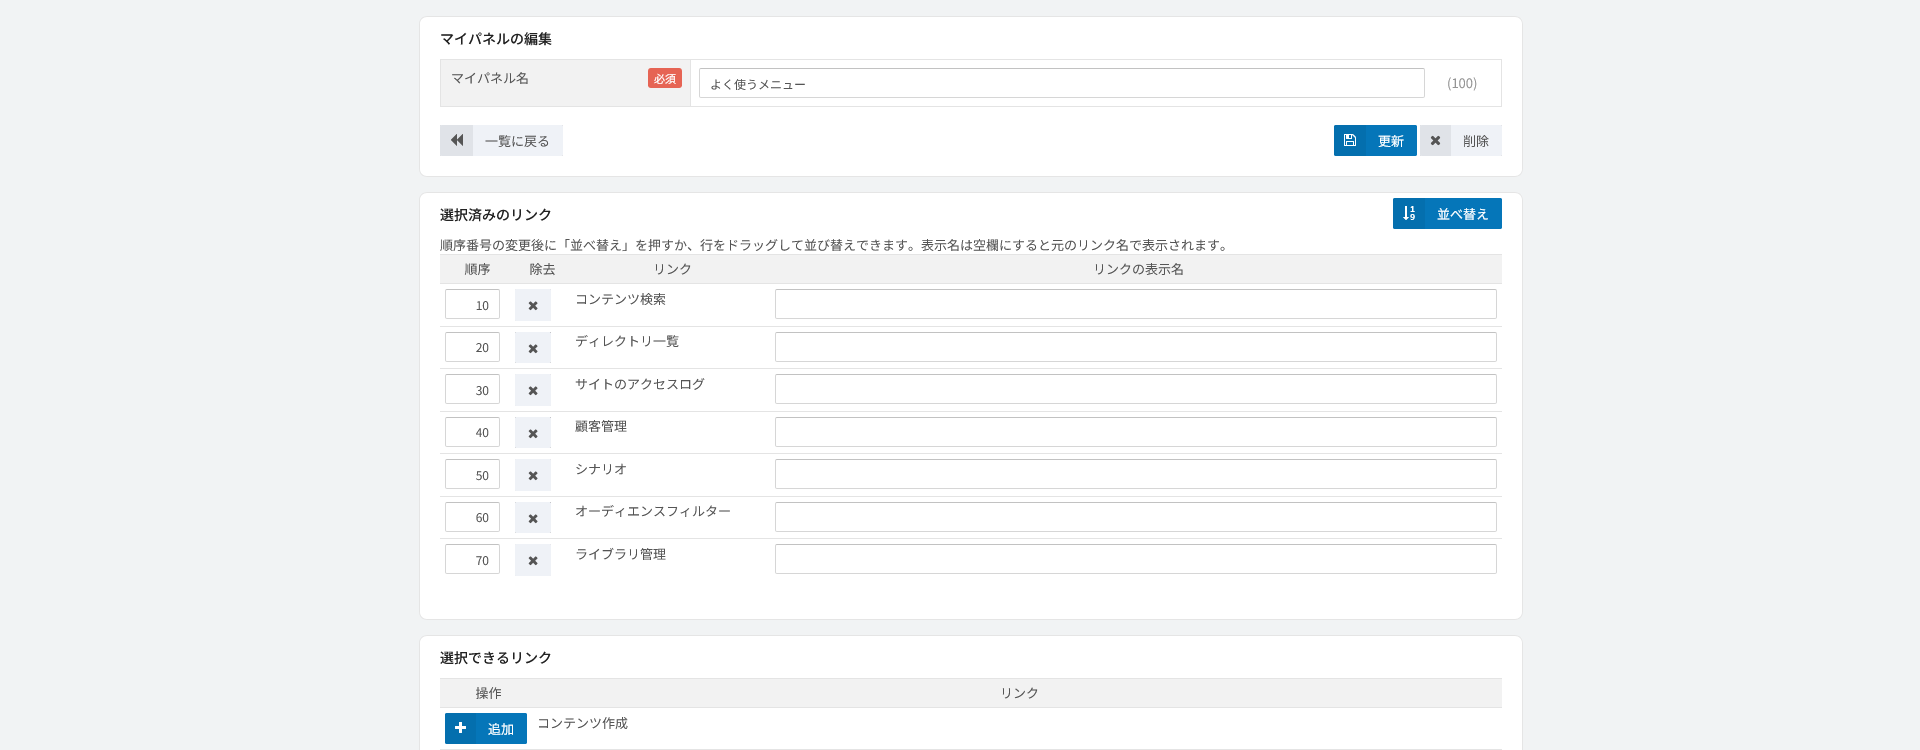Remove the ディレクトリ一覧 link row
This screenshot has width=1920, height=750.
[x=533, y=348]
